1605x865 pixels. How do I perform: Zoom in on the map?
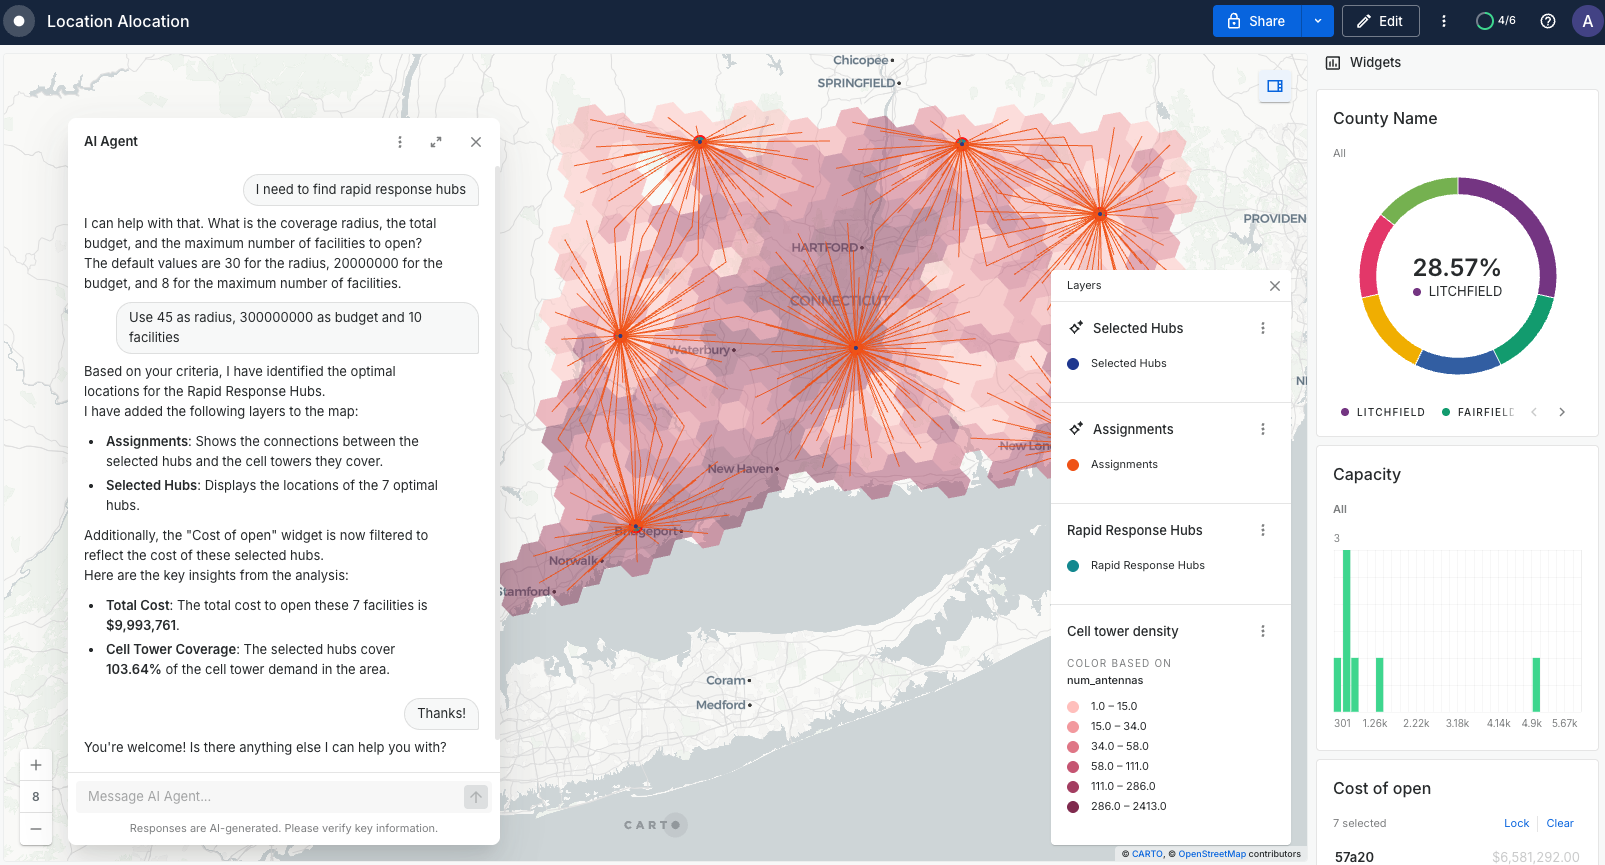pyautogui.click(x=36, y=765)
